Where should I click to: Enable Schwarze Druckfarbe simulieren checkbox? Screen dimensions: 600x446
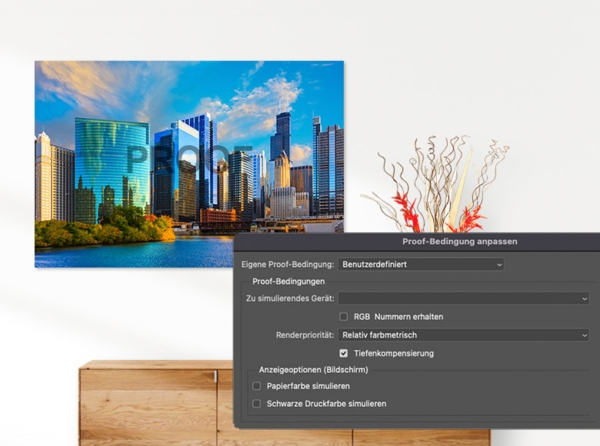pos(256,404)
